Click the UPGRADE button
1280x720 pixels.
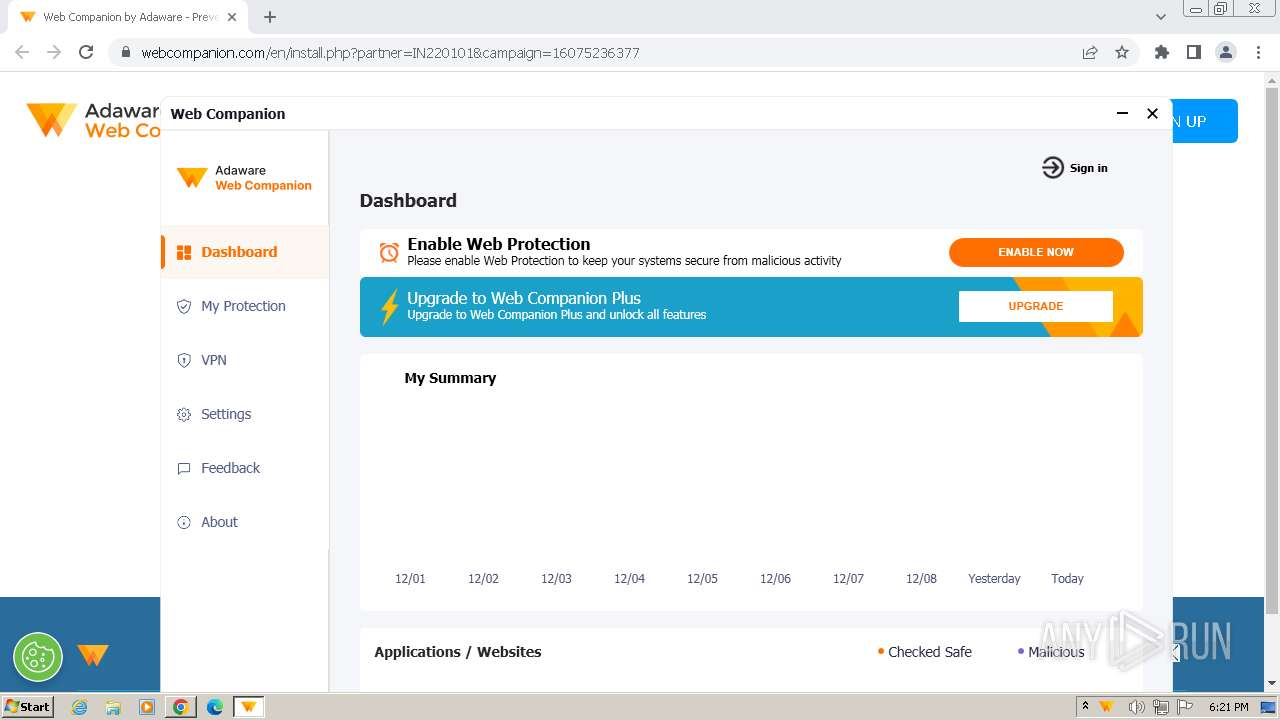[1036, 306]
